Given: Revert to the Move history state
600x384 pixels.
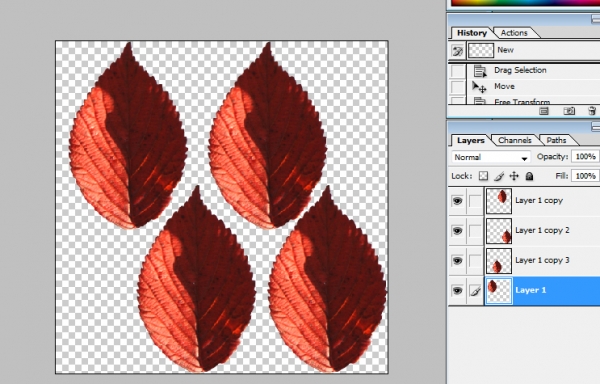Looking at the screenshot, I should point(504,86).
